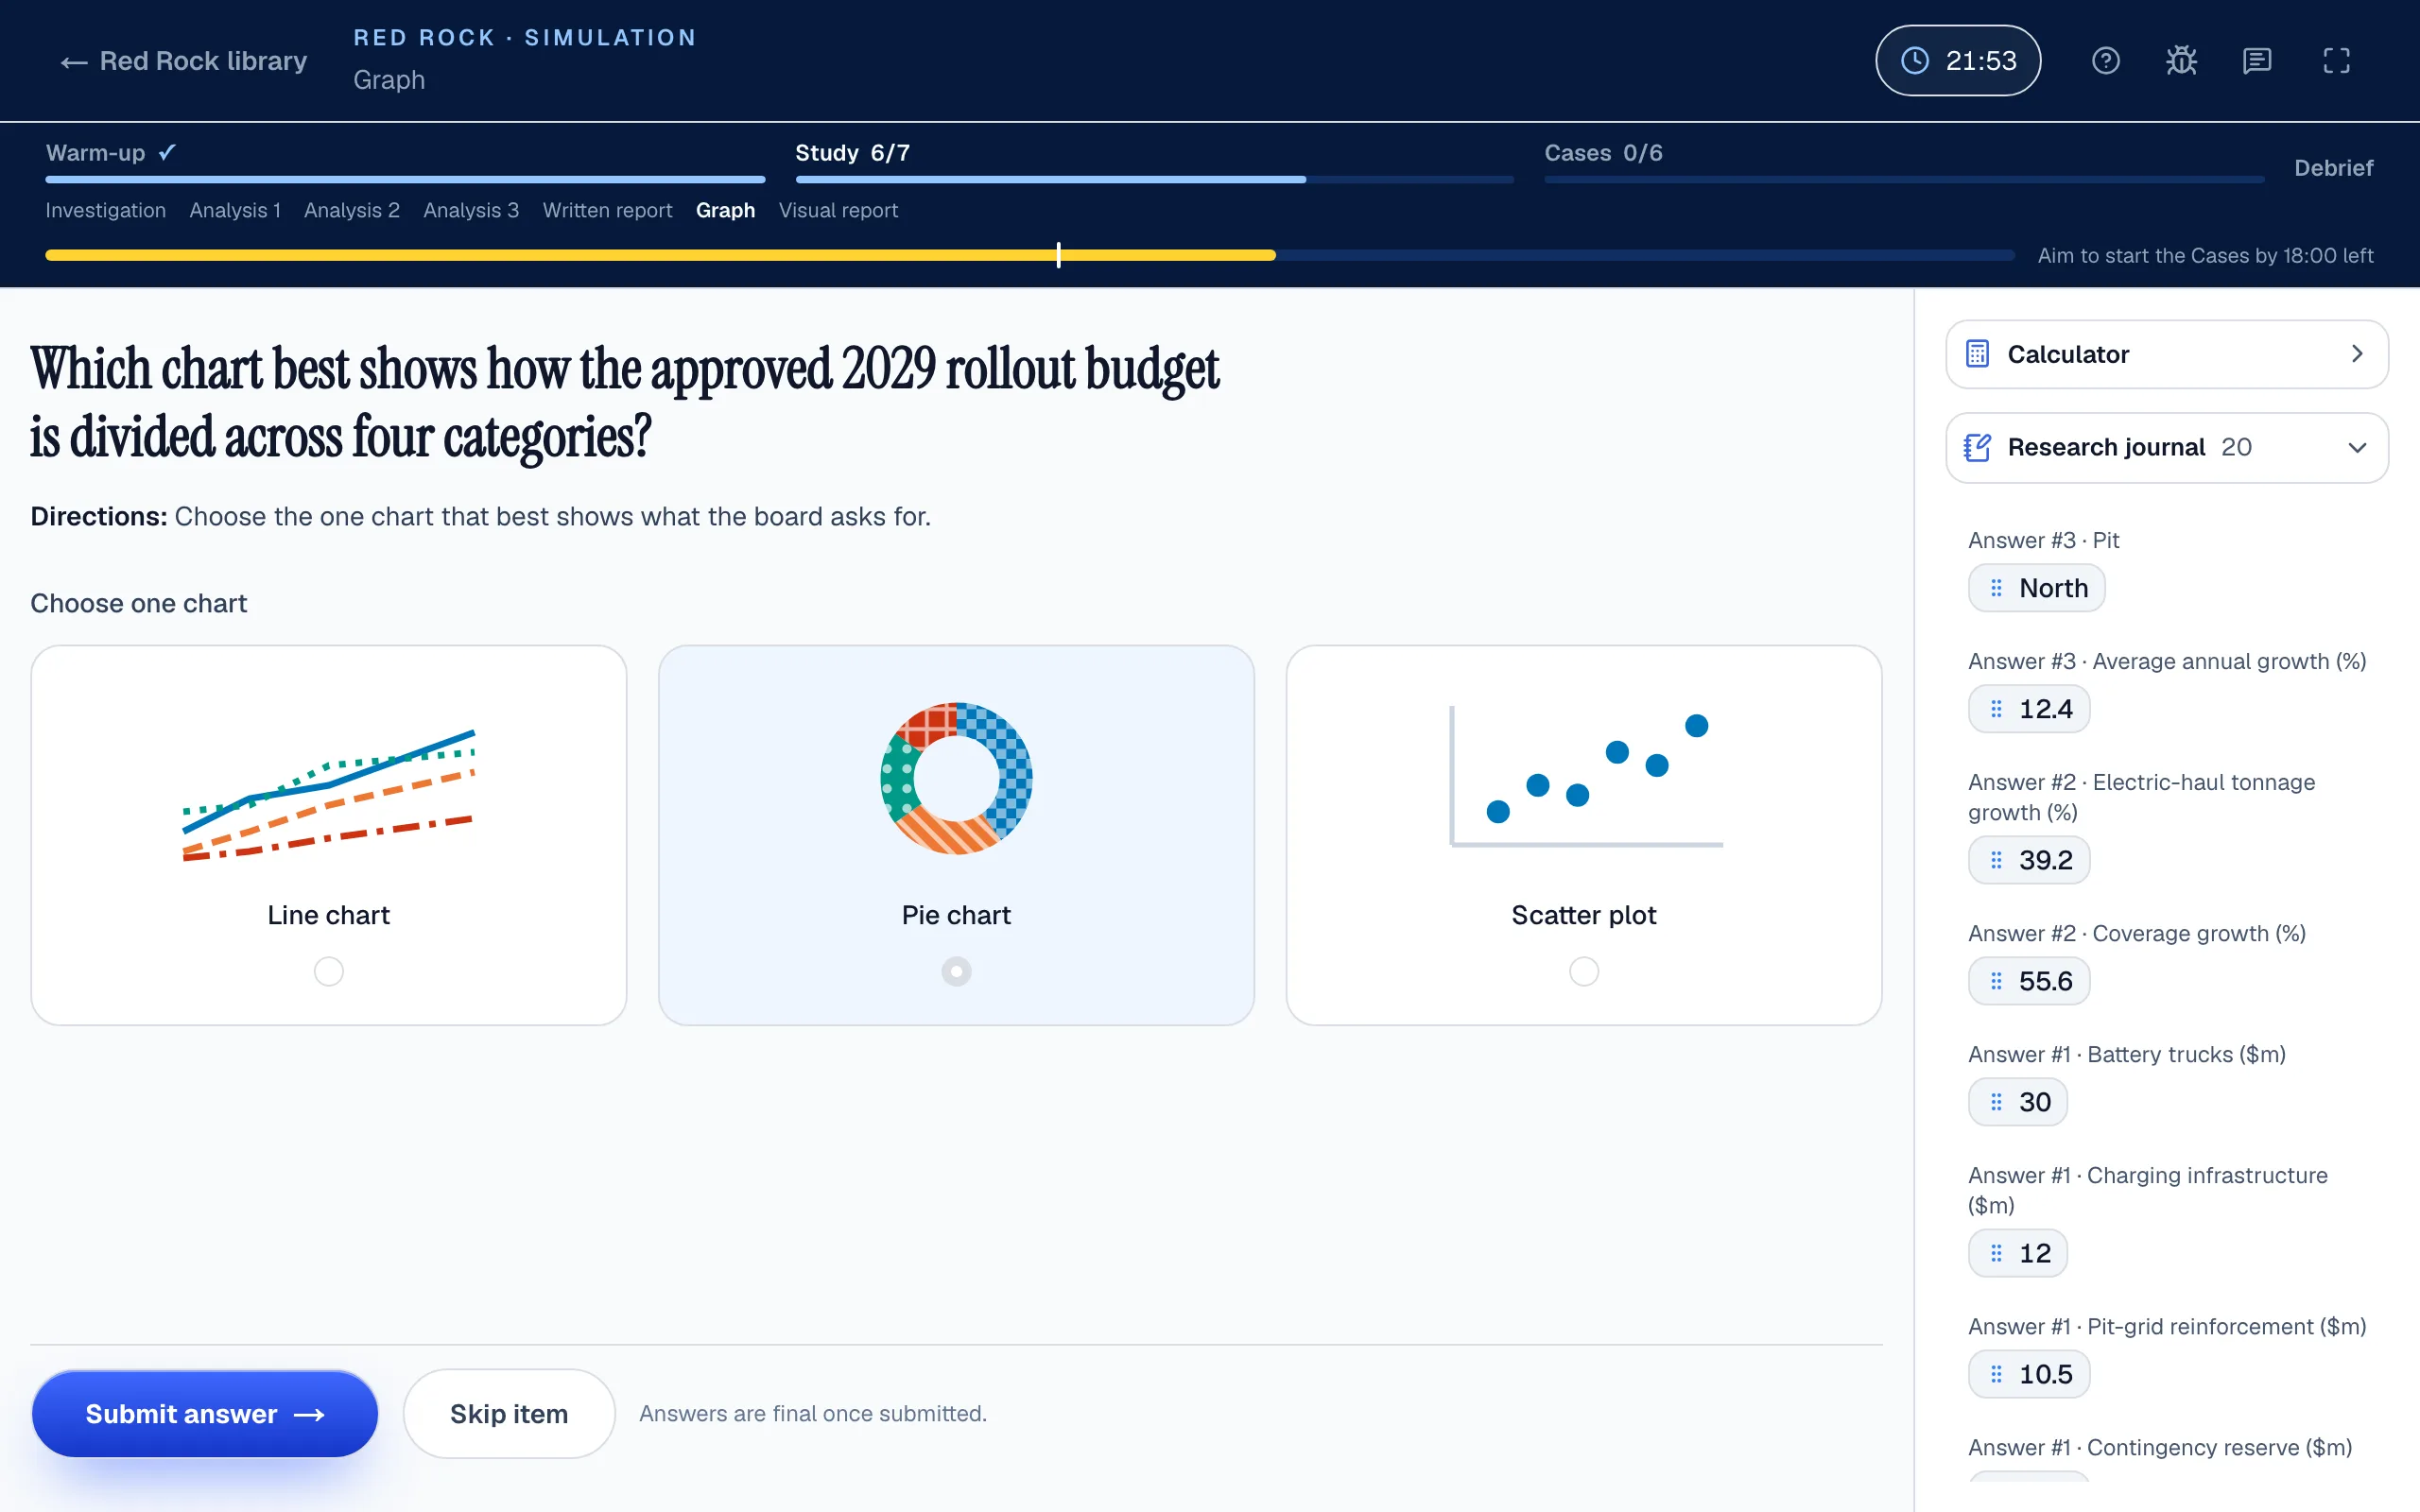Click the Submit answer button
The width and height of the screenshot is (2420, 1512).
click(205, 1413)
